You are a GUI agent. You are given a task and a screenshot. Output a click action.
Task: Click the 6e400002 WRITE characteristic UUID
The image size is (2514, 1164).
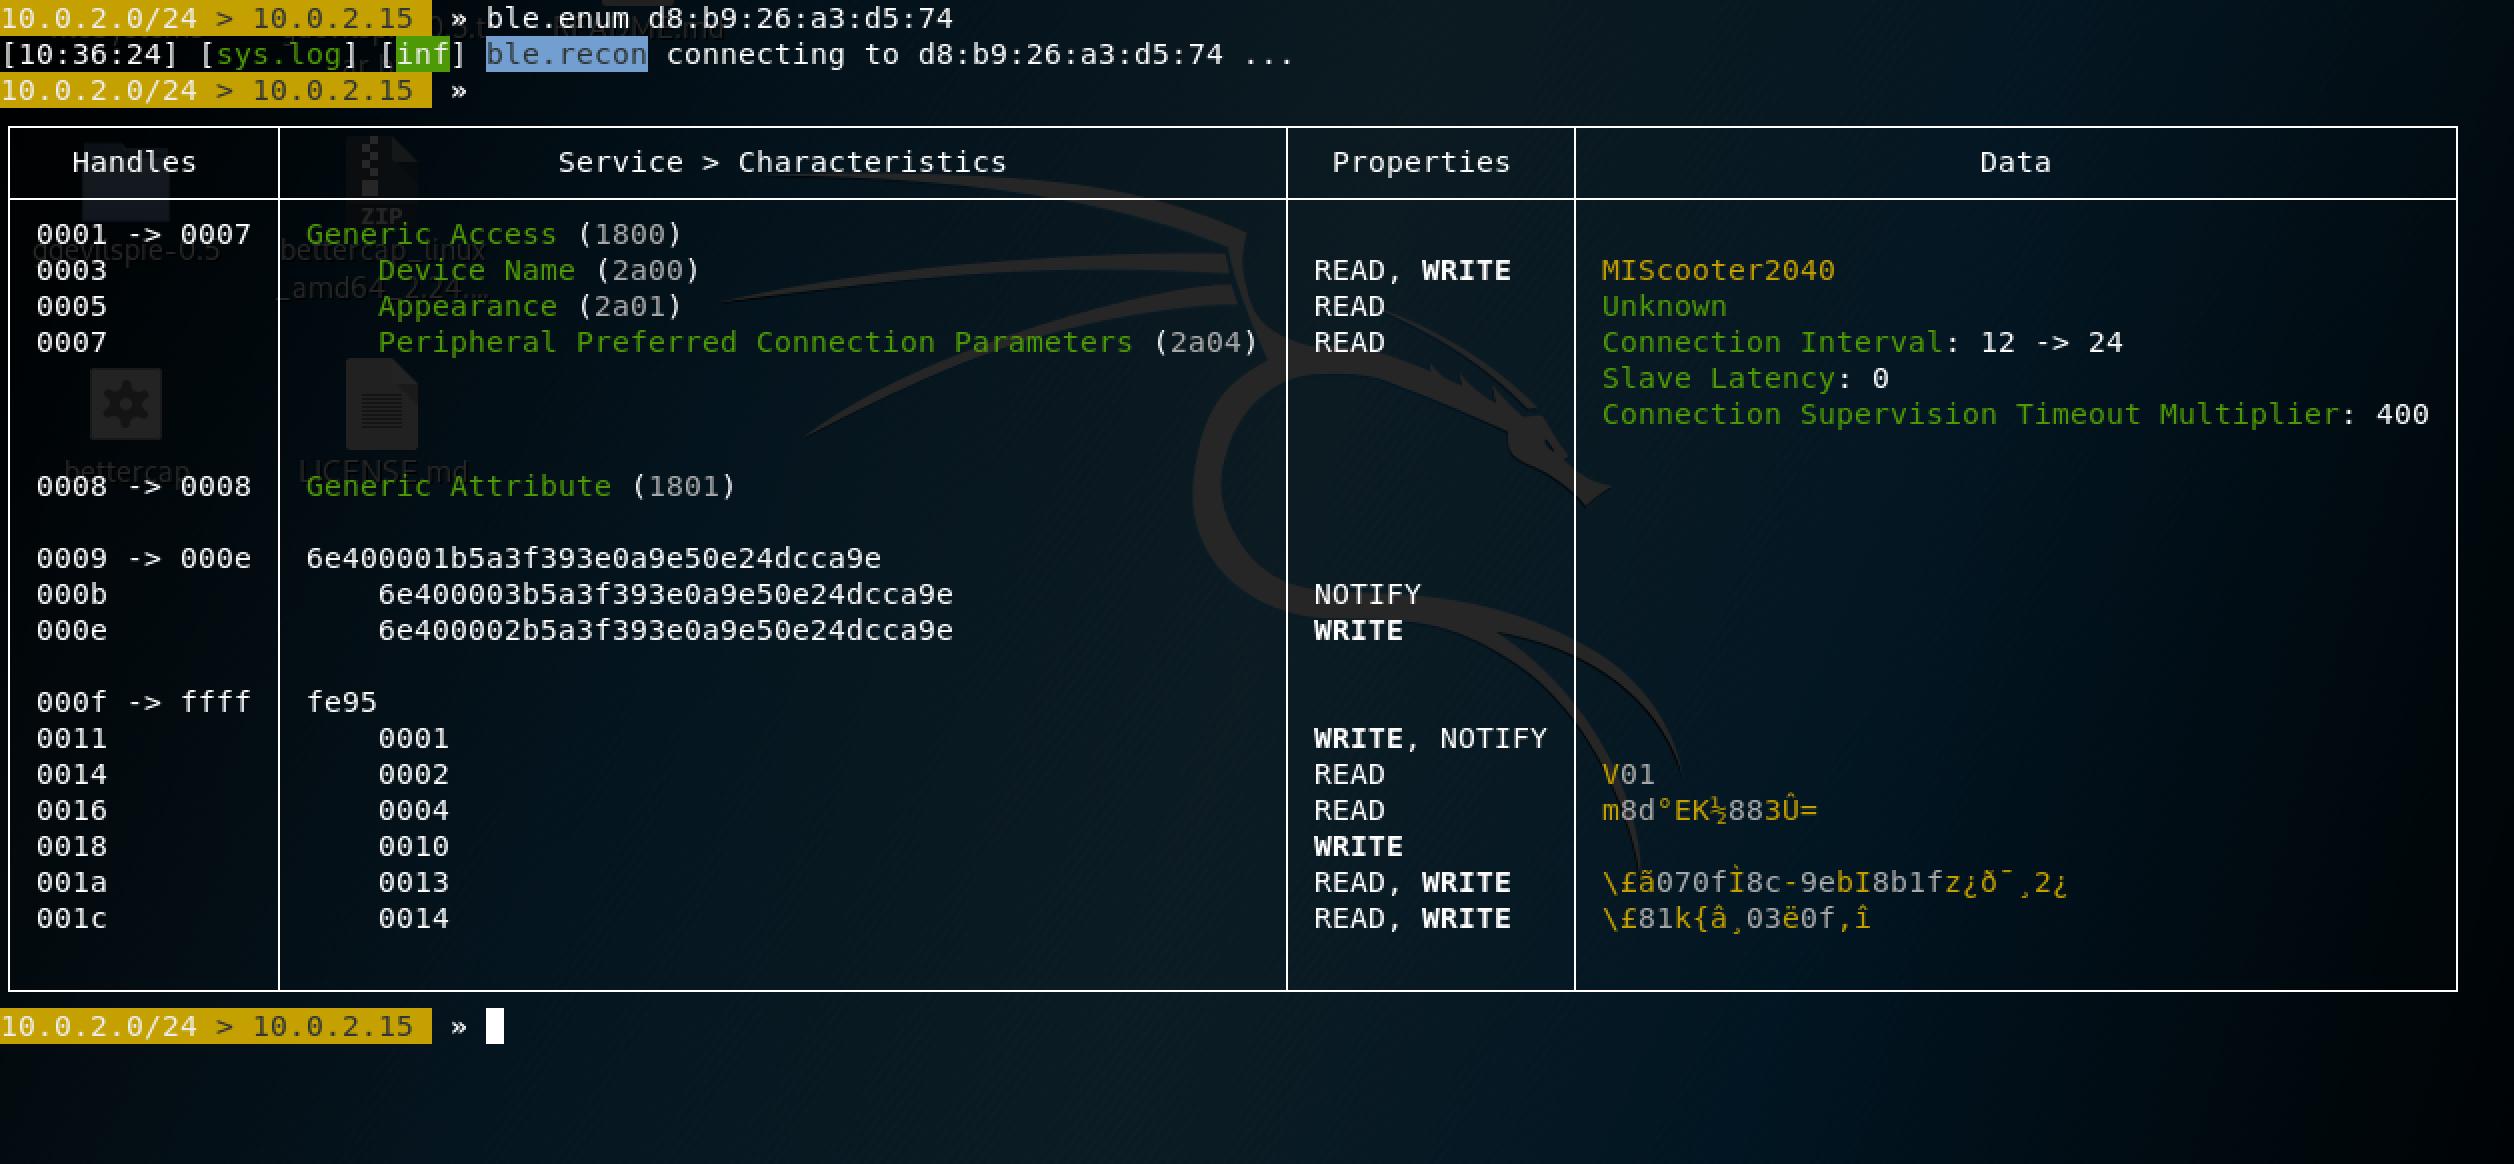coord(665,630)
